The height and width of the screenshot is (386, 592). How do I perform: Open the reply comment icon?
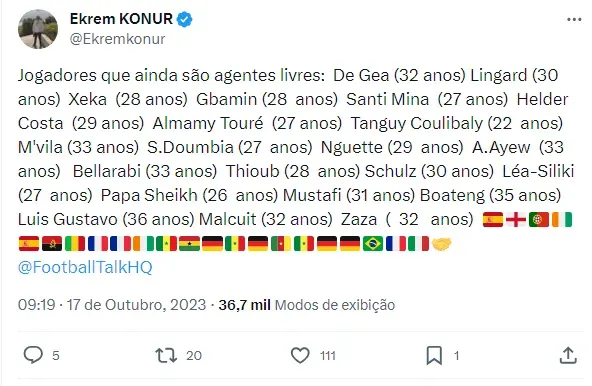[33, 355]
